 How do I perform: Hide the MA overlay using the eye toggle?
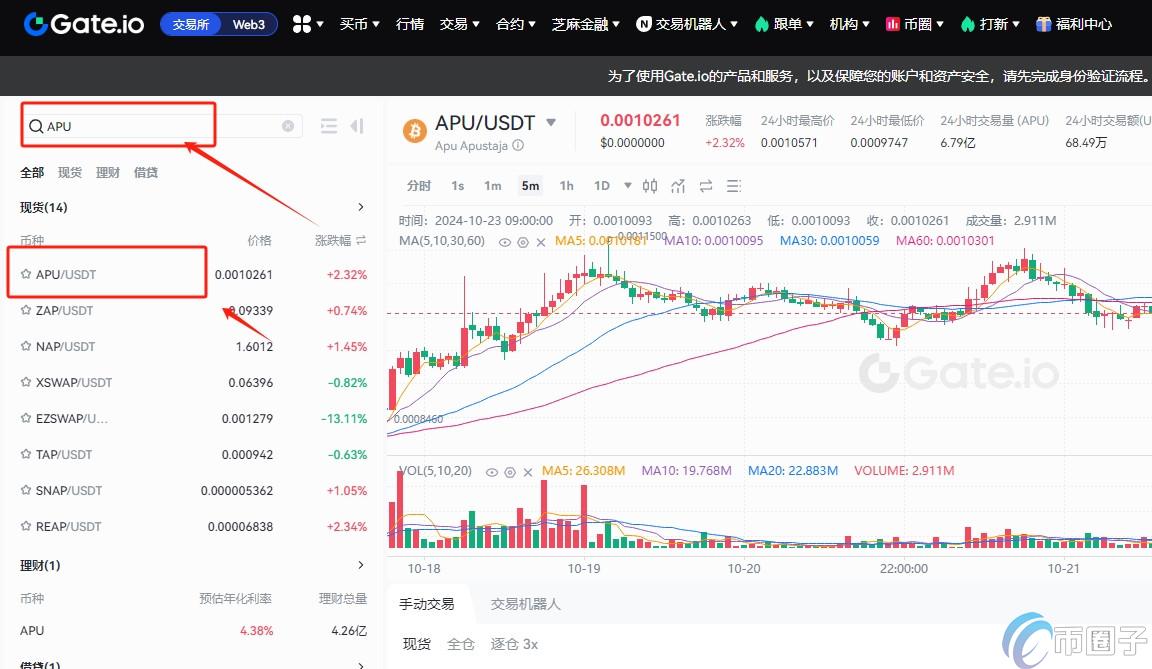[505, 242]
